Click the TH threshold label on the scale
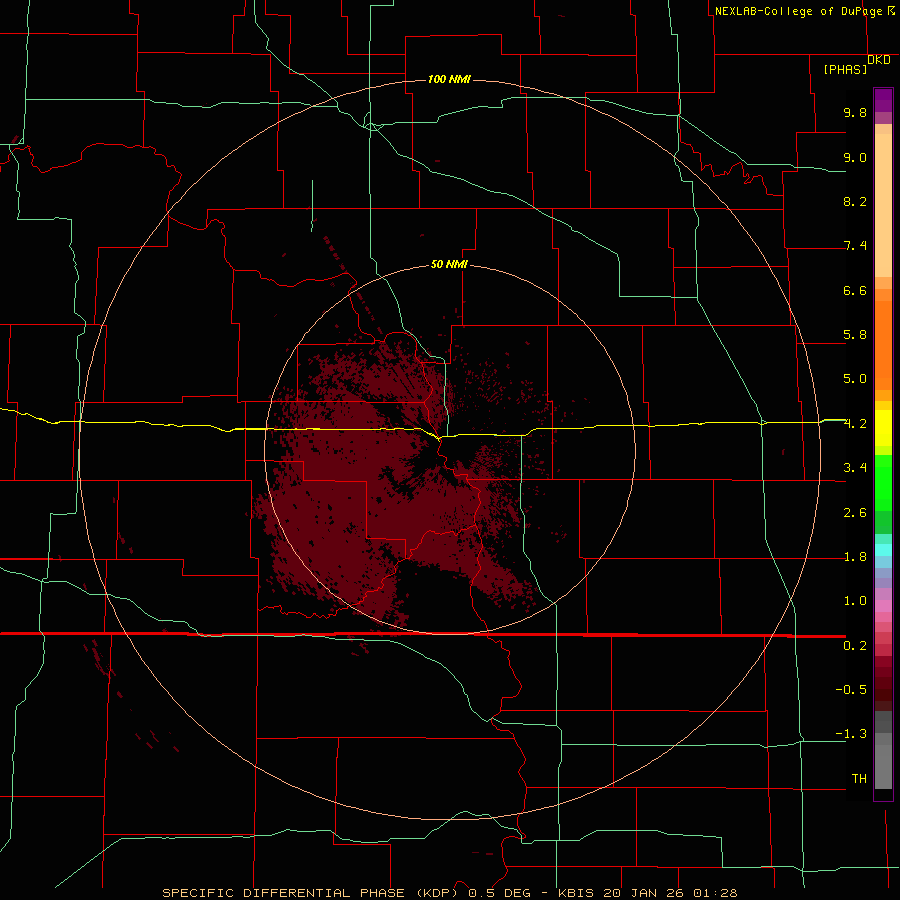Image resolution: width=900 pixels, height=900 pixels. click(x=859, y=779)
